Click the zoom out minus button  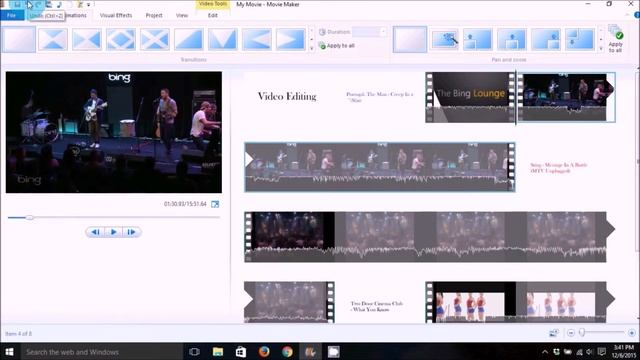[571, 333]
